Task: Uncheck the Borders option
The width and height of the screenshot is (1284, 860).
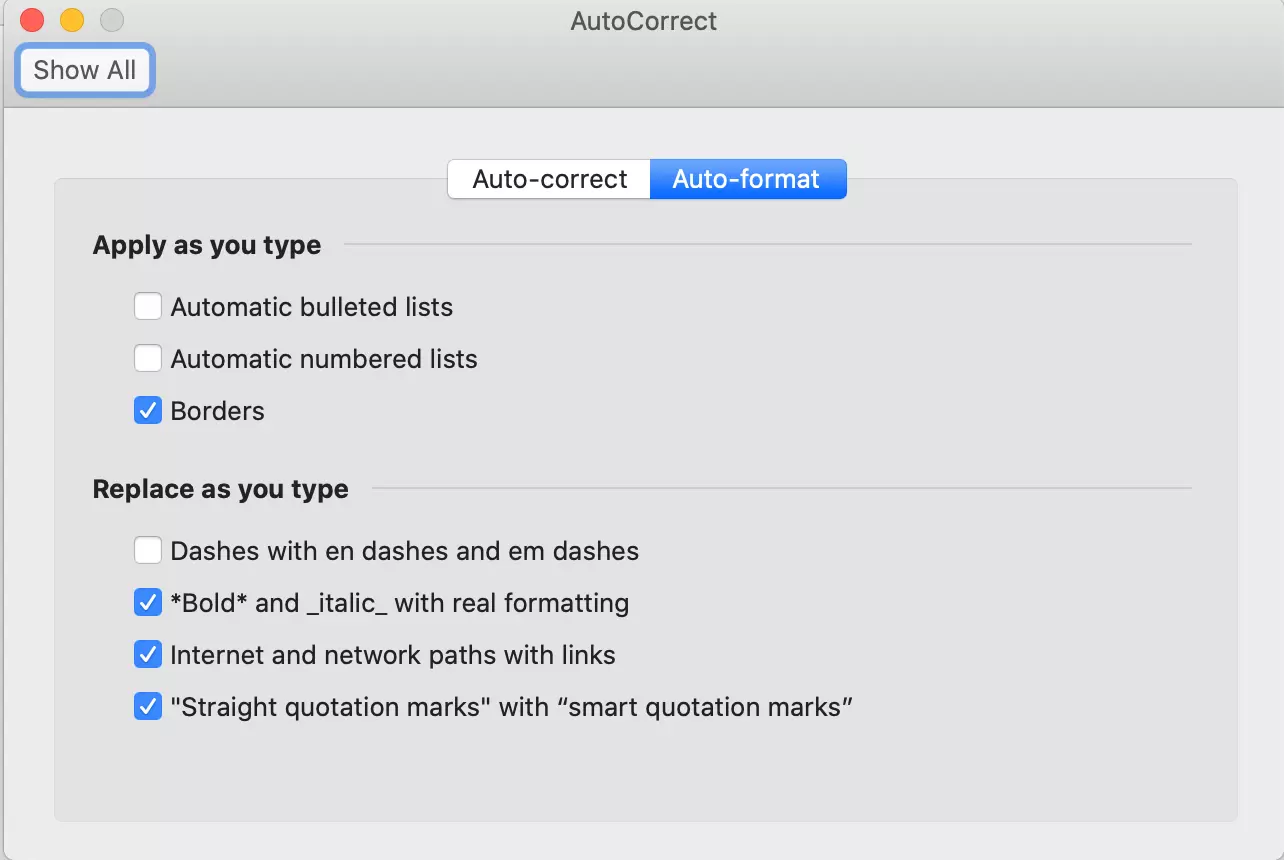Action: (148, 410)
